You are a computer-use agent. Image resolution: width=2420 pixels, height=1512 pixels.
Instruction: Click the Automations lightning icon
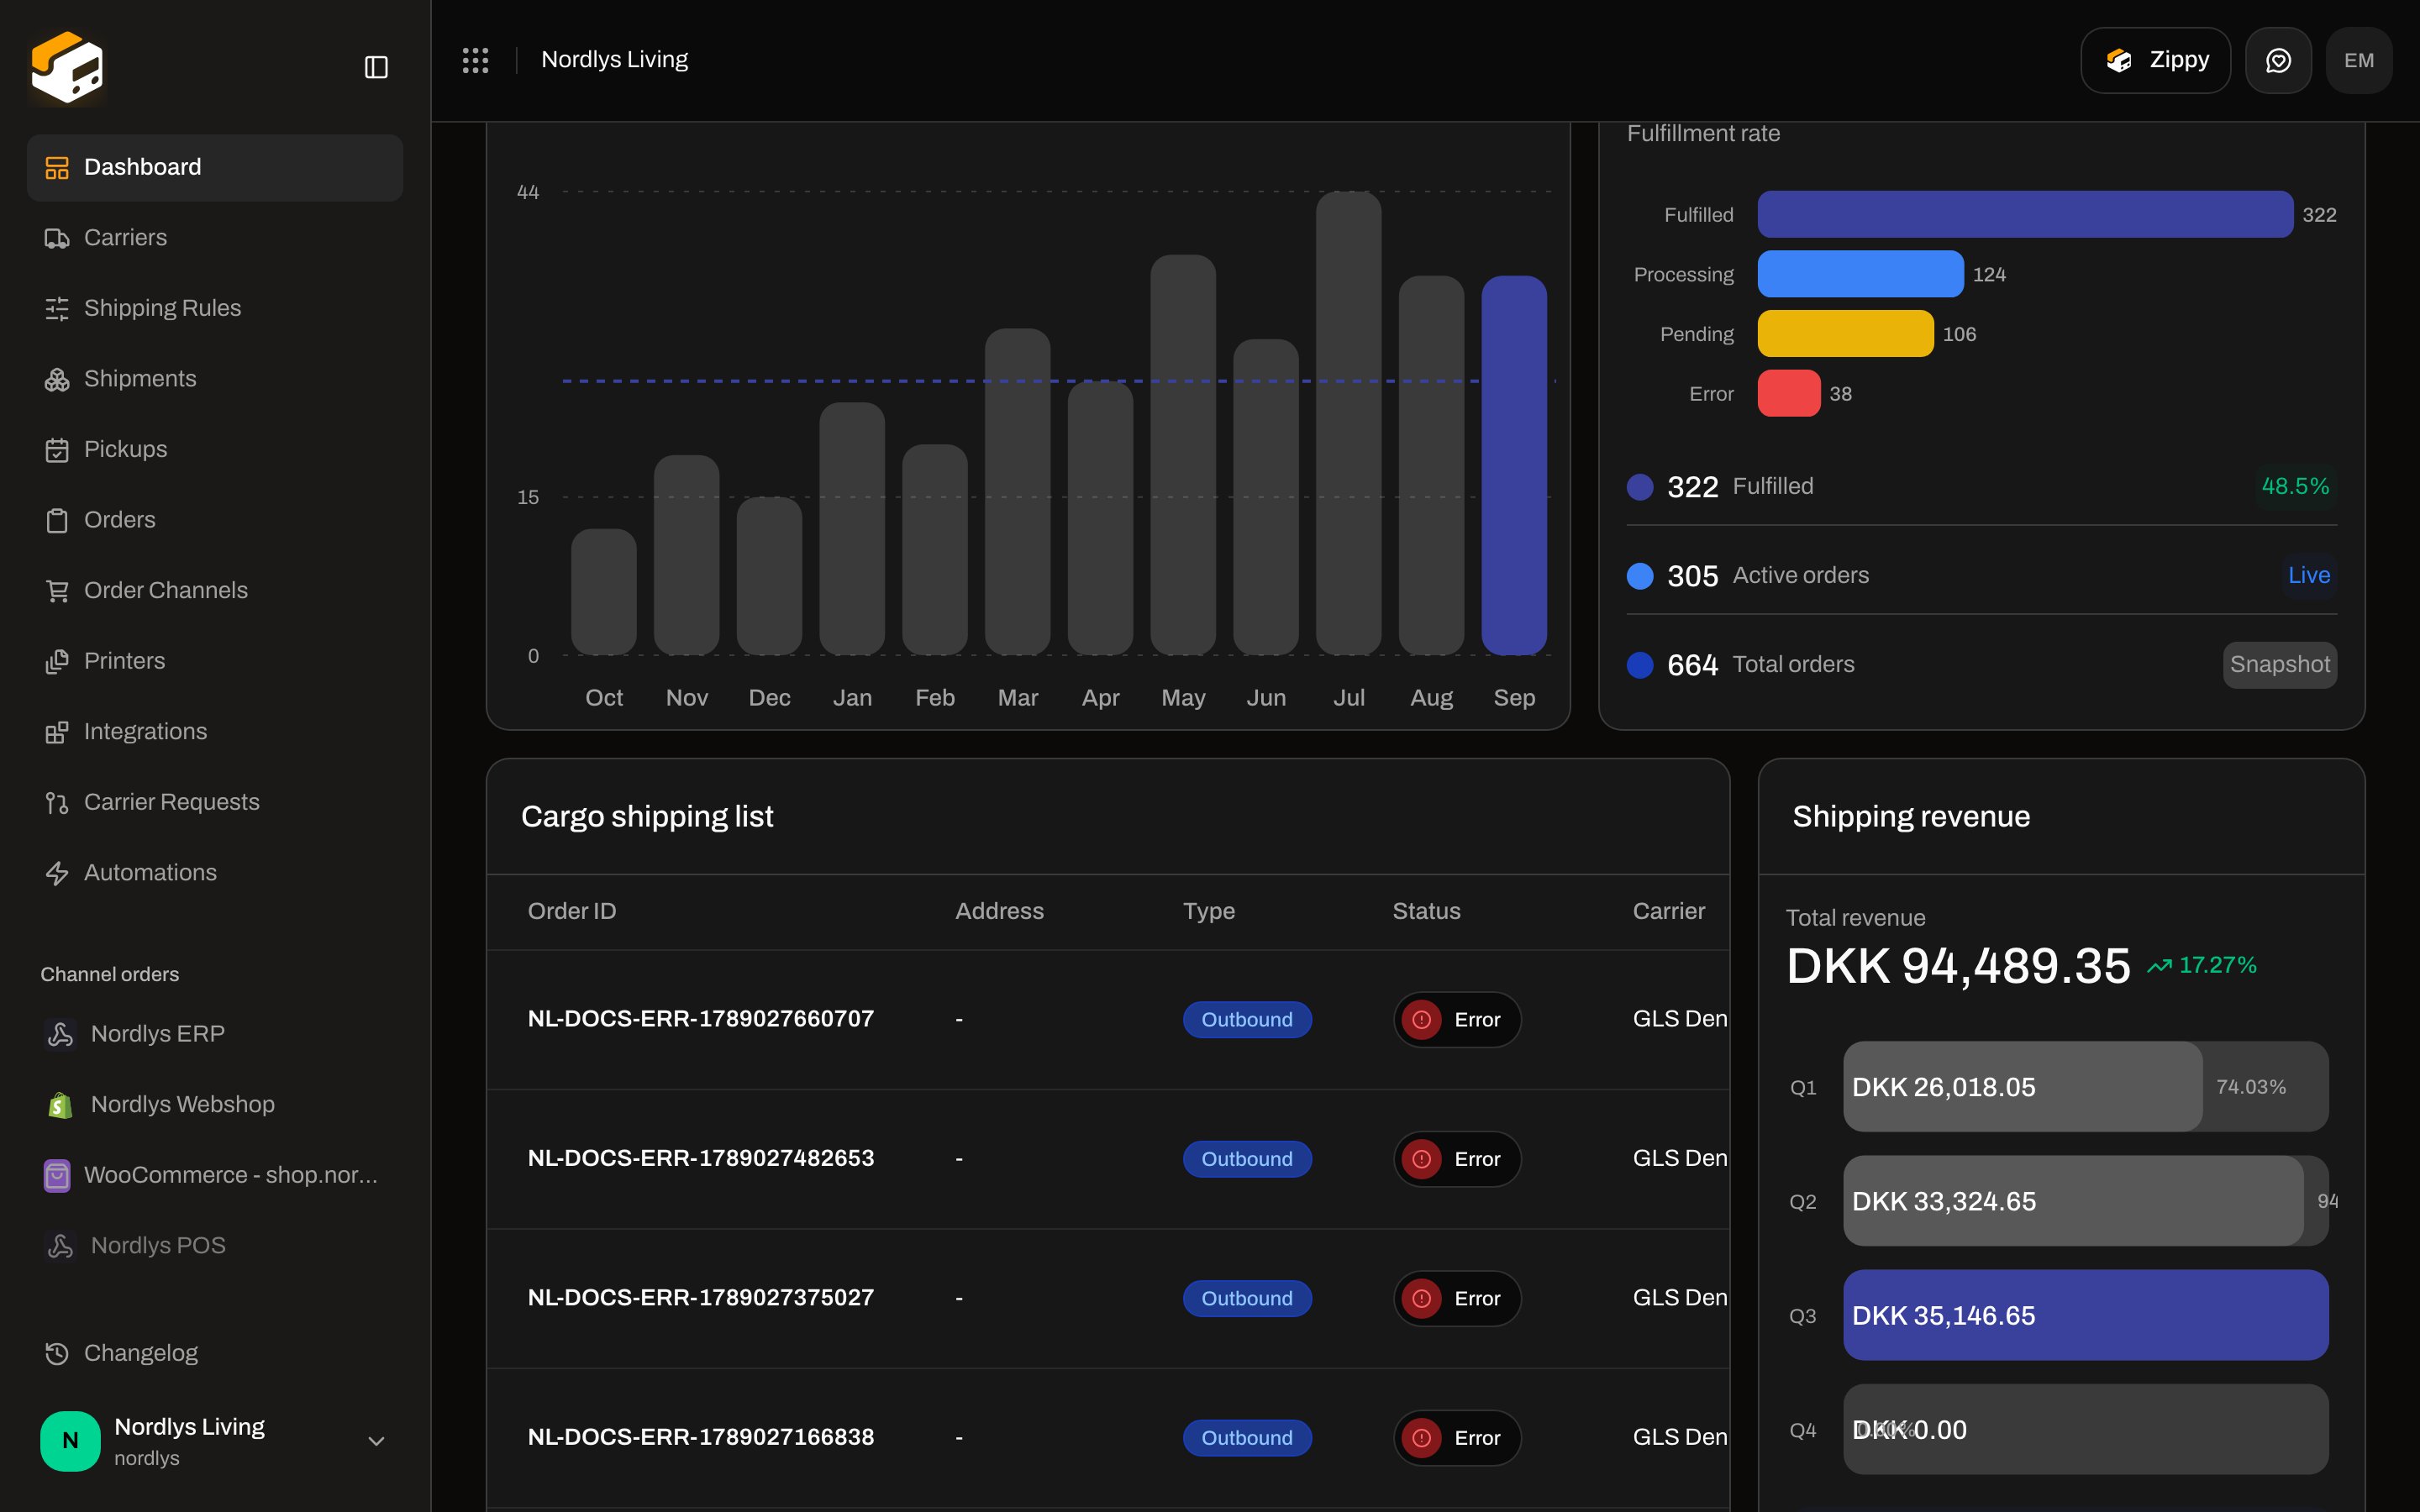(x=57, y=873)
